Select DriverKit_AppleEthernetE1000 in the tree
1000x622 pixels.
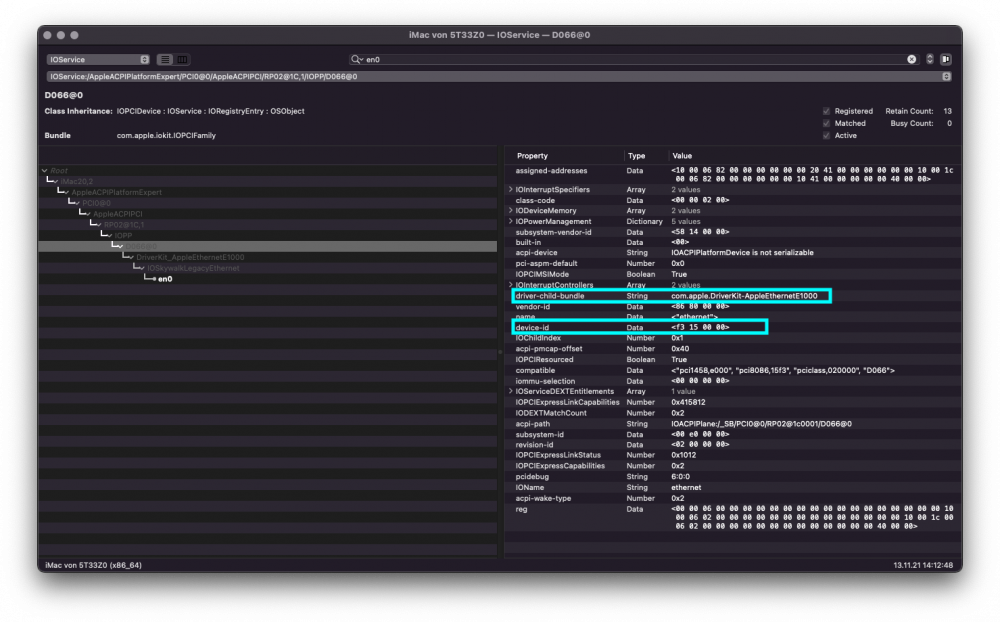pyautogui.click(x=190, y=257)
